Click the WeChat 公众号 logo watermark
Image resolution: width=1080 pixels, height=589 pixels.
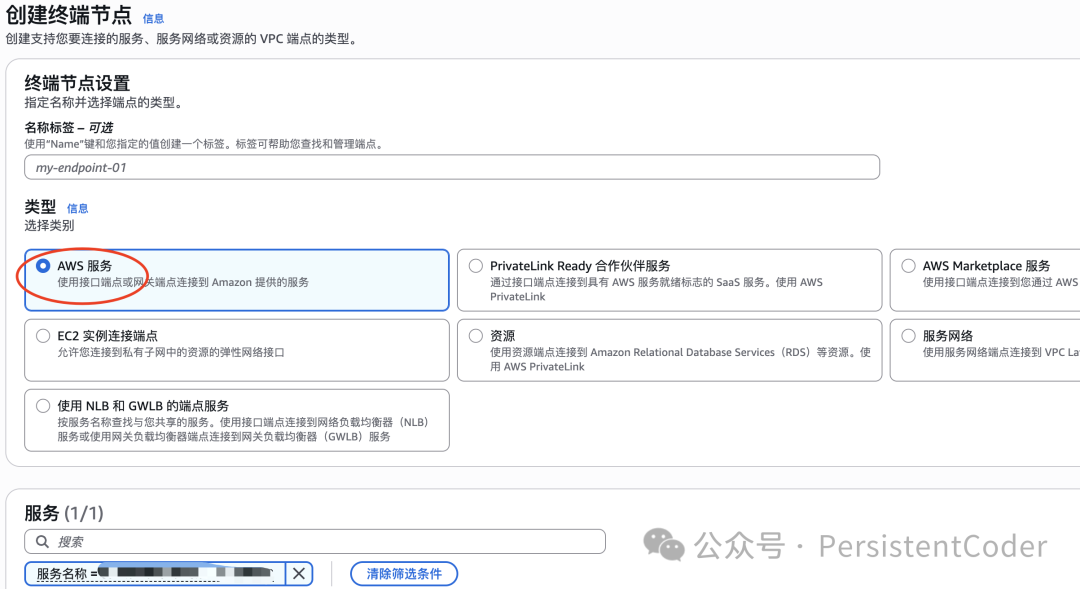point(664,545)
